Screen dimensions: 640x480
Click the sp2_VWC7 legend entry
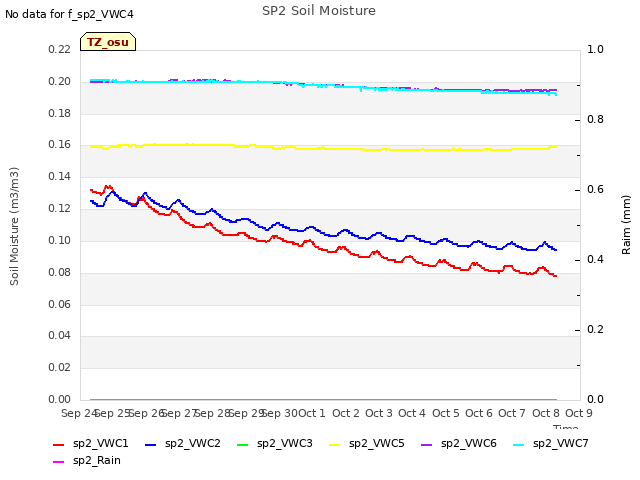[551, 444]
